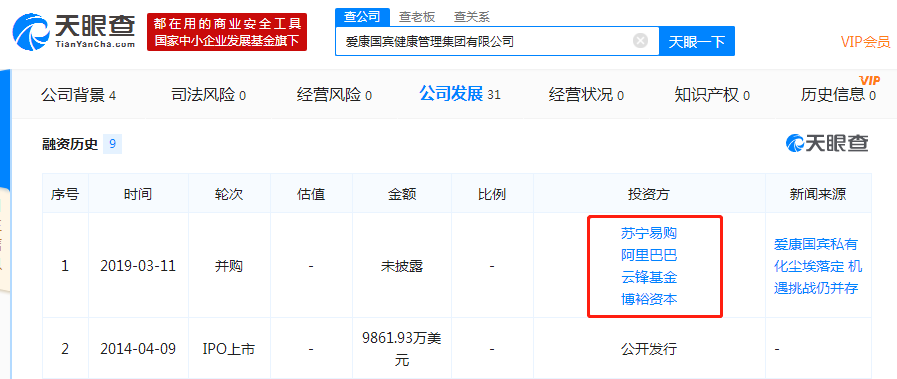Click the 时间 column header
Viewport: 897px width, 379px height.
138,194
